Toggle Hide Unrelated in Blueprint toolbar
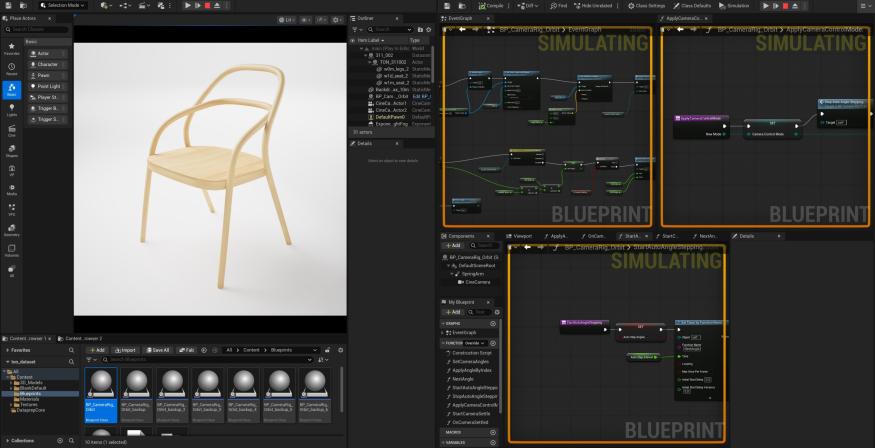The image size is (875, 448). (x=593, y=6)
